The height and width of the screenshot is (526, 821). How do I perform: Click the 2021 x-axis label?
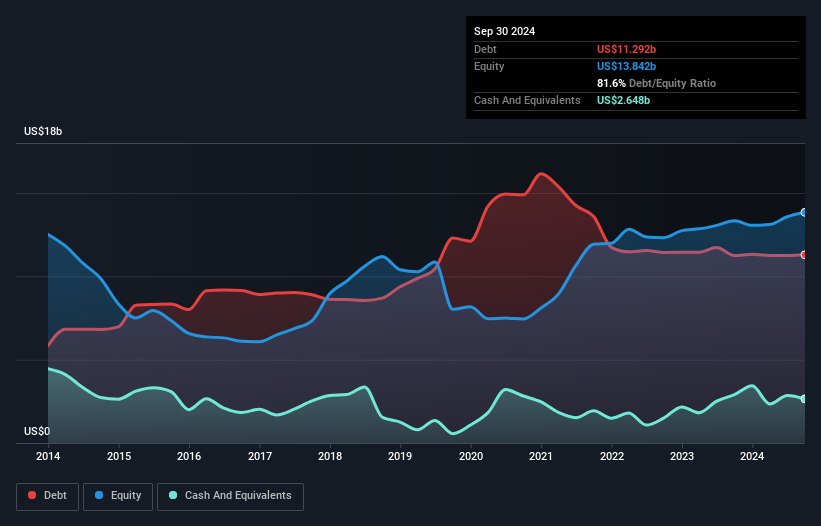[x=541, y=456]
